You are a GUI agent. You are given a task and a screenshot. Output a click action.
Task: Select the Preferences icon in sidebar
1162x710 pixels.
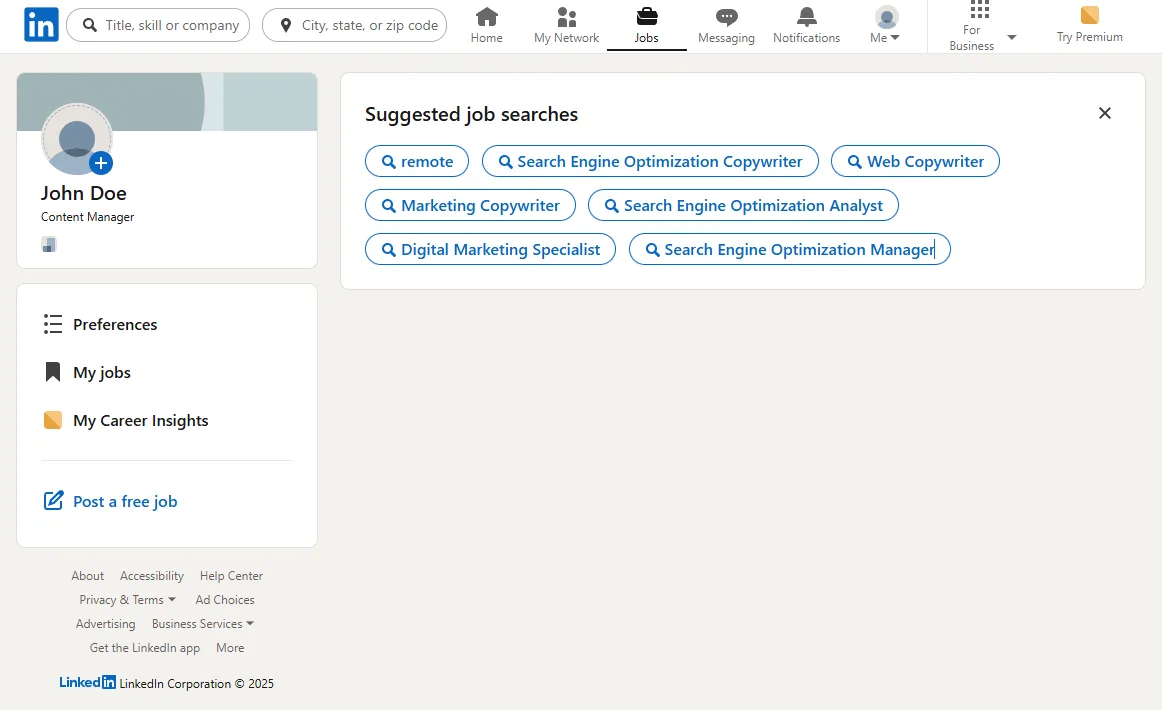[x=52, y=324]
